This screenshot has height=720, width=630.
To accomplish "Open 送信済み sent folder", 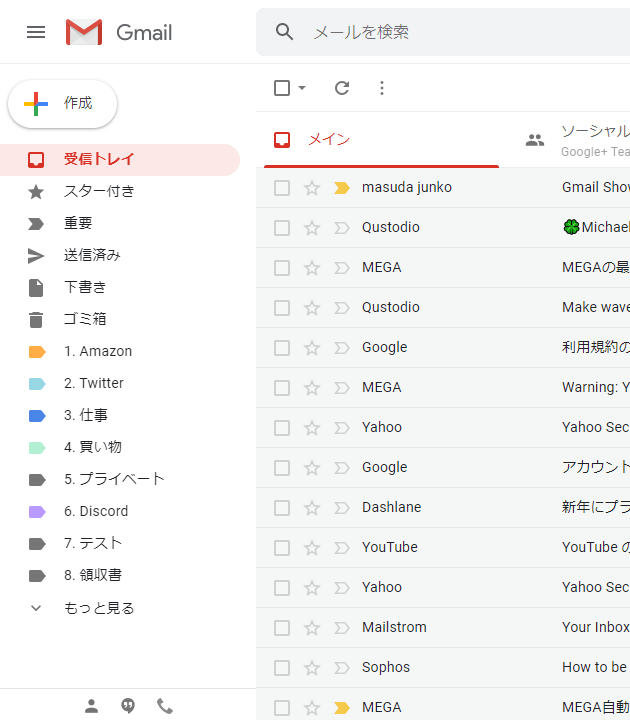I will [x=119, y=255].
